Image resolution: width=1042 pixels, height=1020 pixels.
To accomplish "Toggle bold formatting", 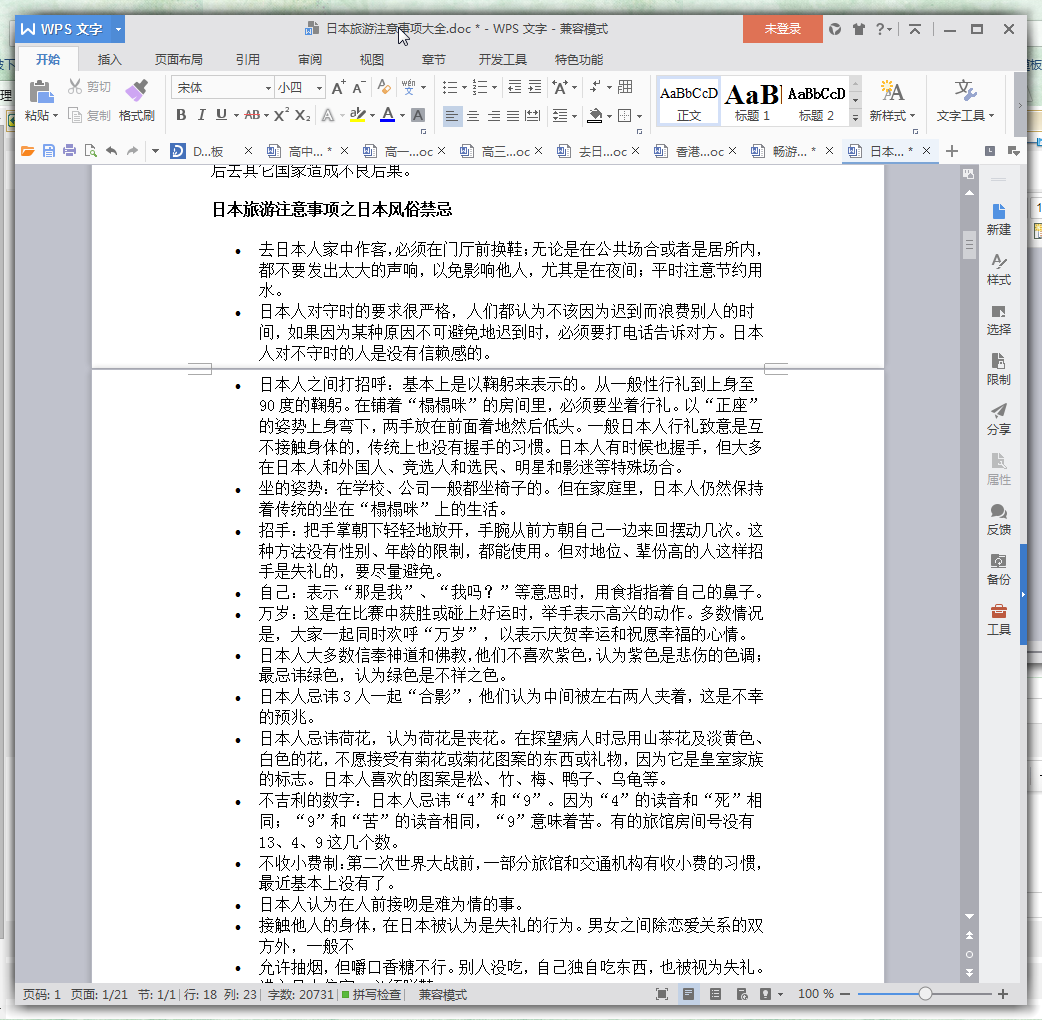I will pos(181,115).
